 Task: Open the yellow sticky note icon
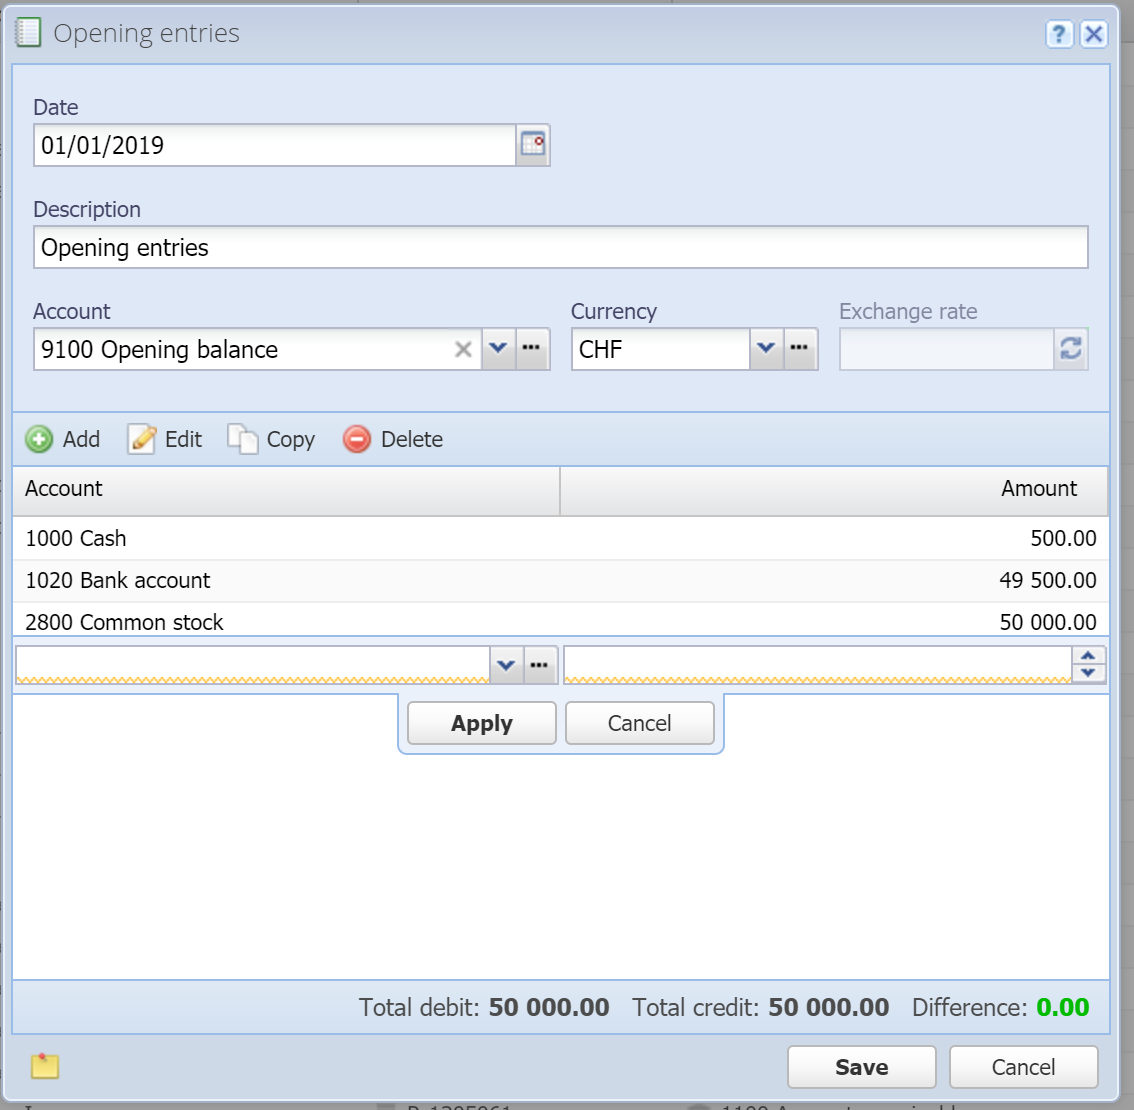coord(45,1066)
